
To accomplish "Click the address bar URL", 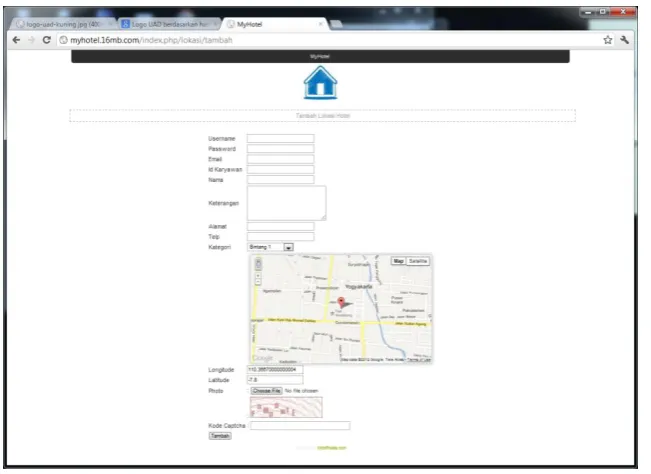I will coord(151,40).
